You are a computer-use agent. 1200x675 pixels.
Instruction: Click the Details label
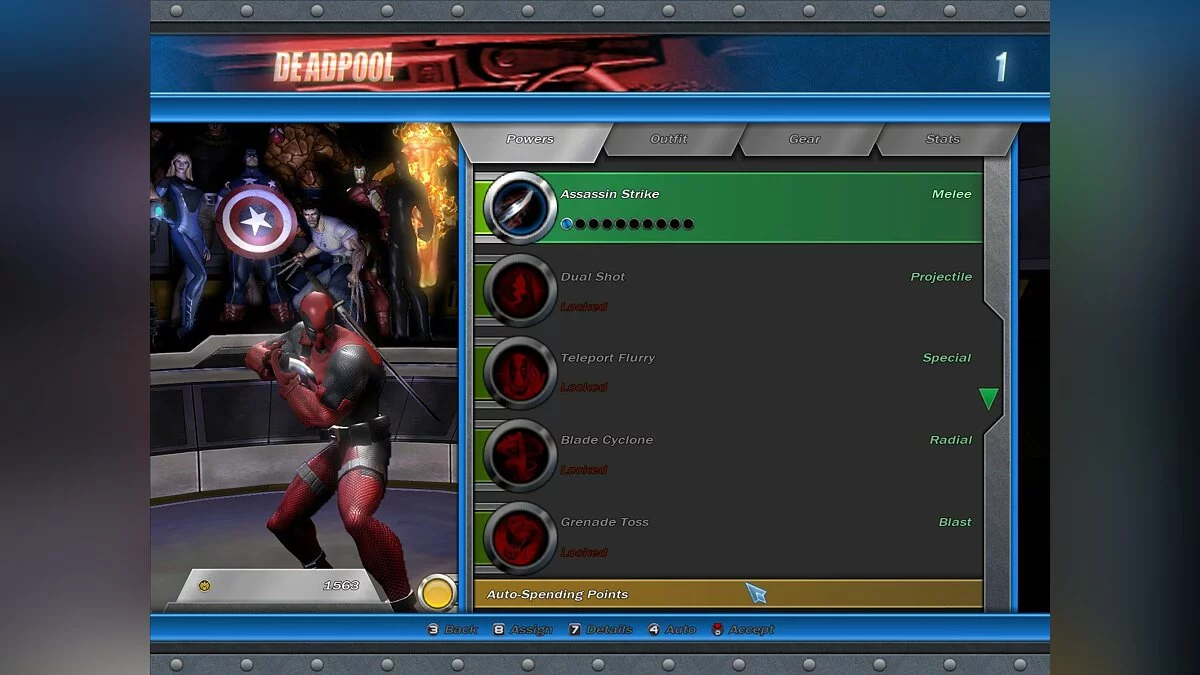[609, 629]
